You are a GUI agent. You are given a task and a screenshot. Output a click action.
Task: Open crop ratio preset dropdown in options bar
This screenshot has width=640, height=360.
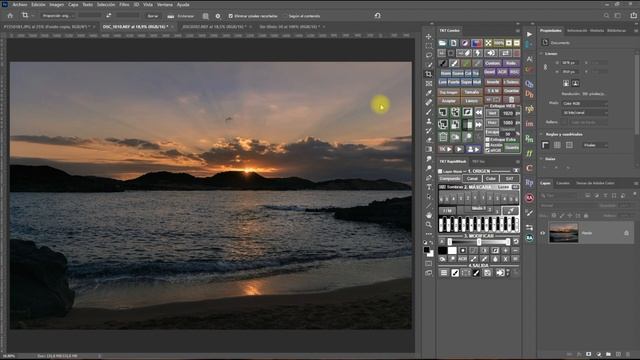[58, 16]
